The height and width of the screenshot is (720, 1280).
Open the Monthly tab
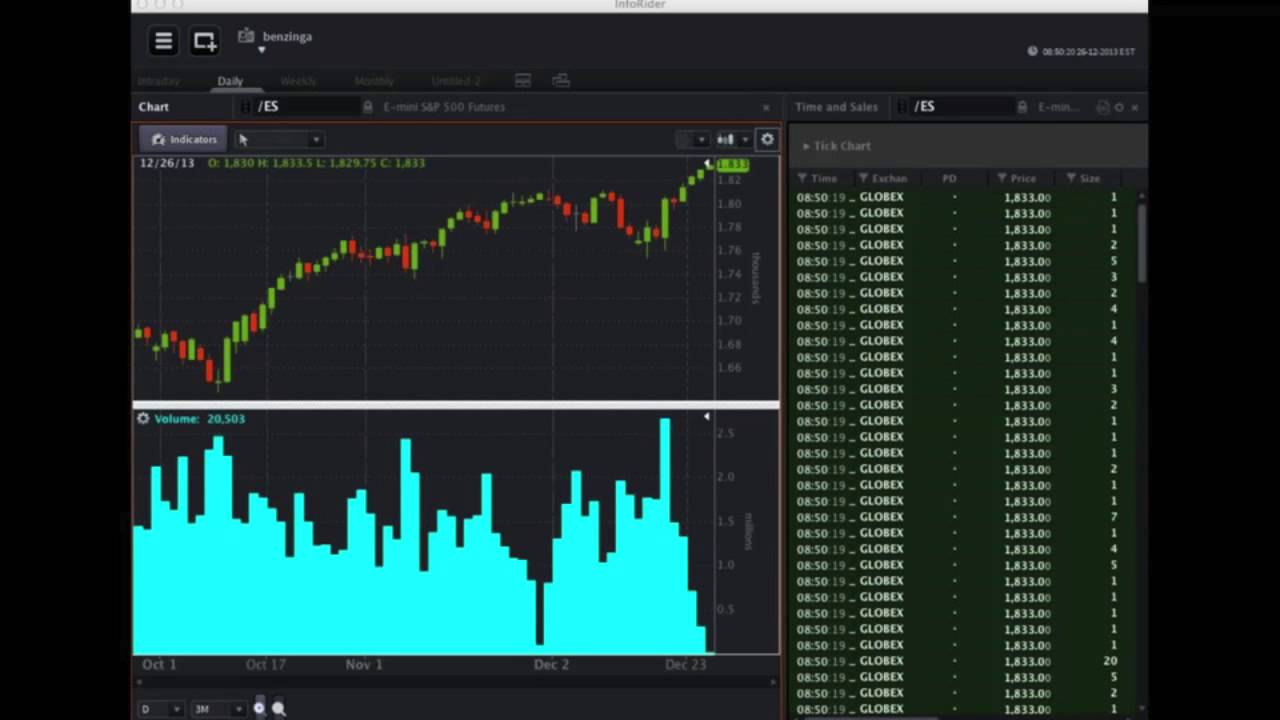pos(374,81)
